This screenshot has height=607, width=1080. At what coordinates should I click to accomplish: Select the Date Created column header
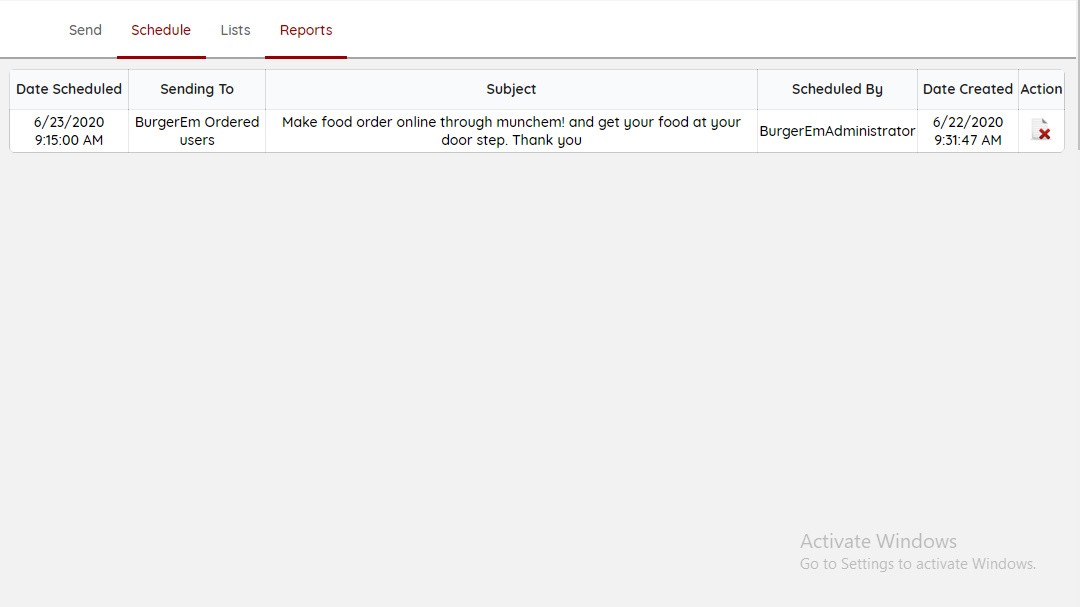(967, 89)
